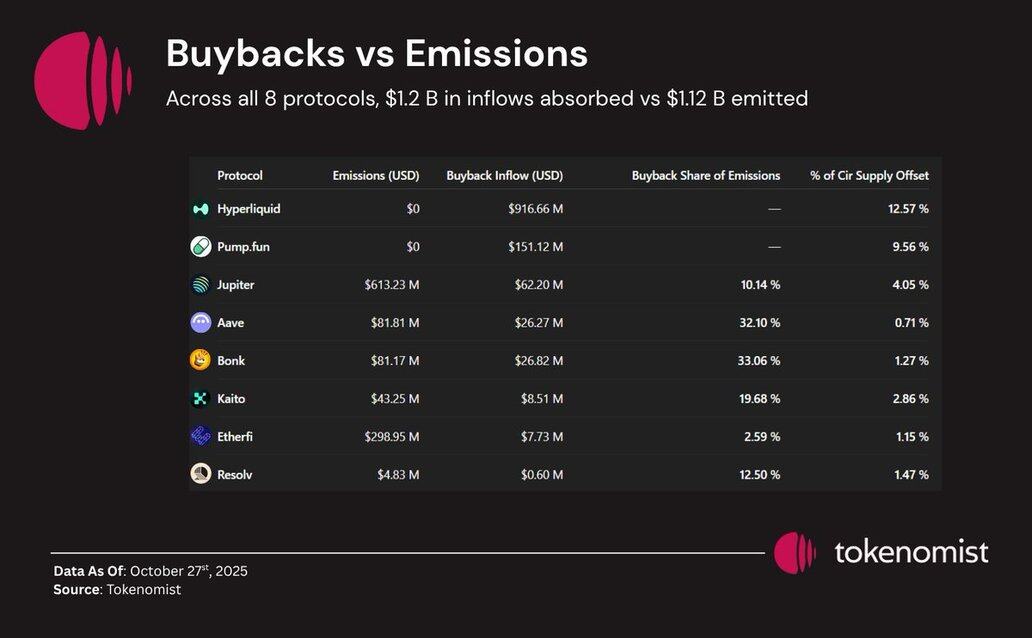
Task: Open the Jupiter protocol name link
Action: tap(235, 285)
